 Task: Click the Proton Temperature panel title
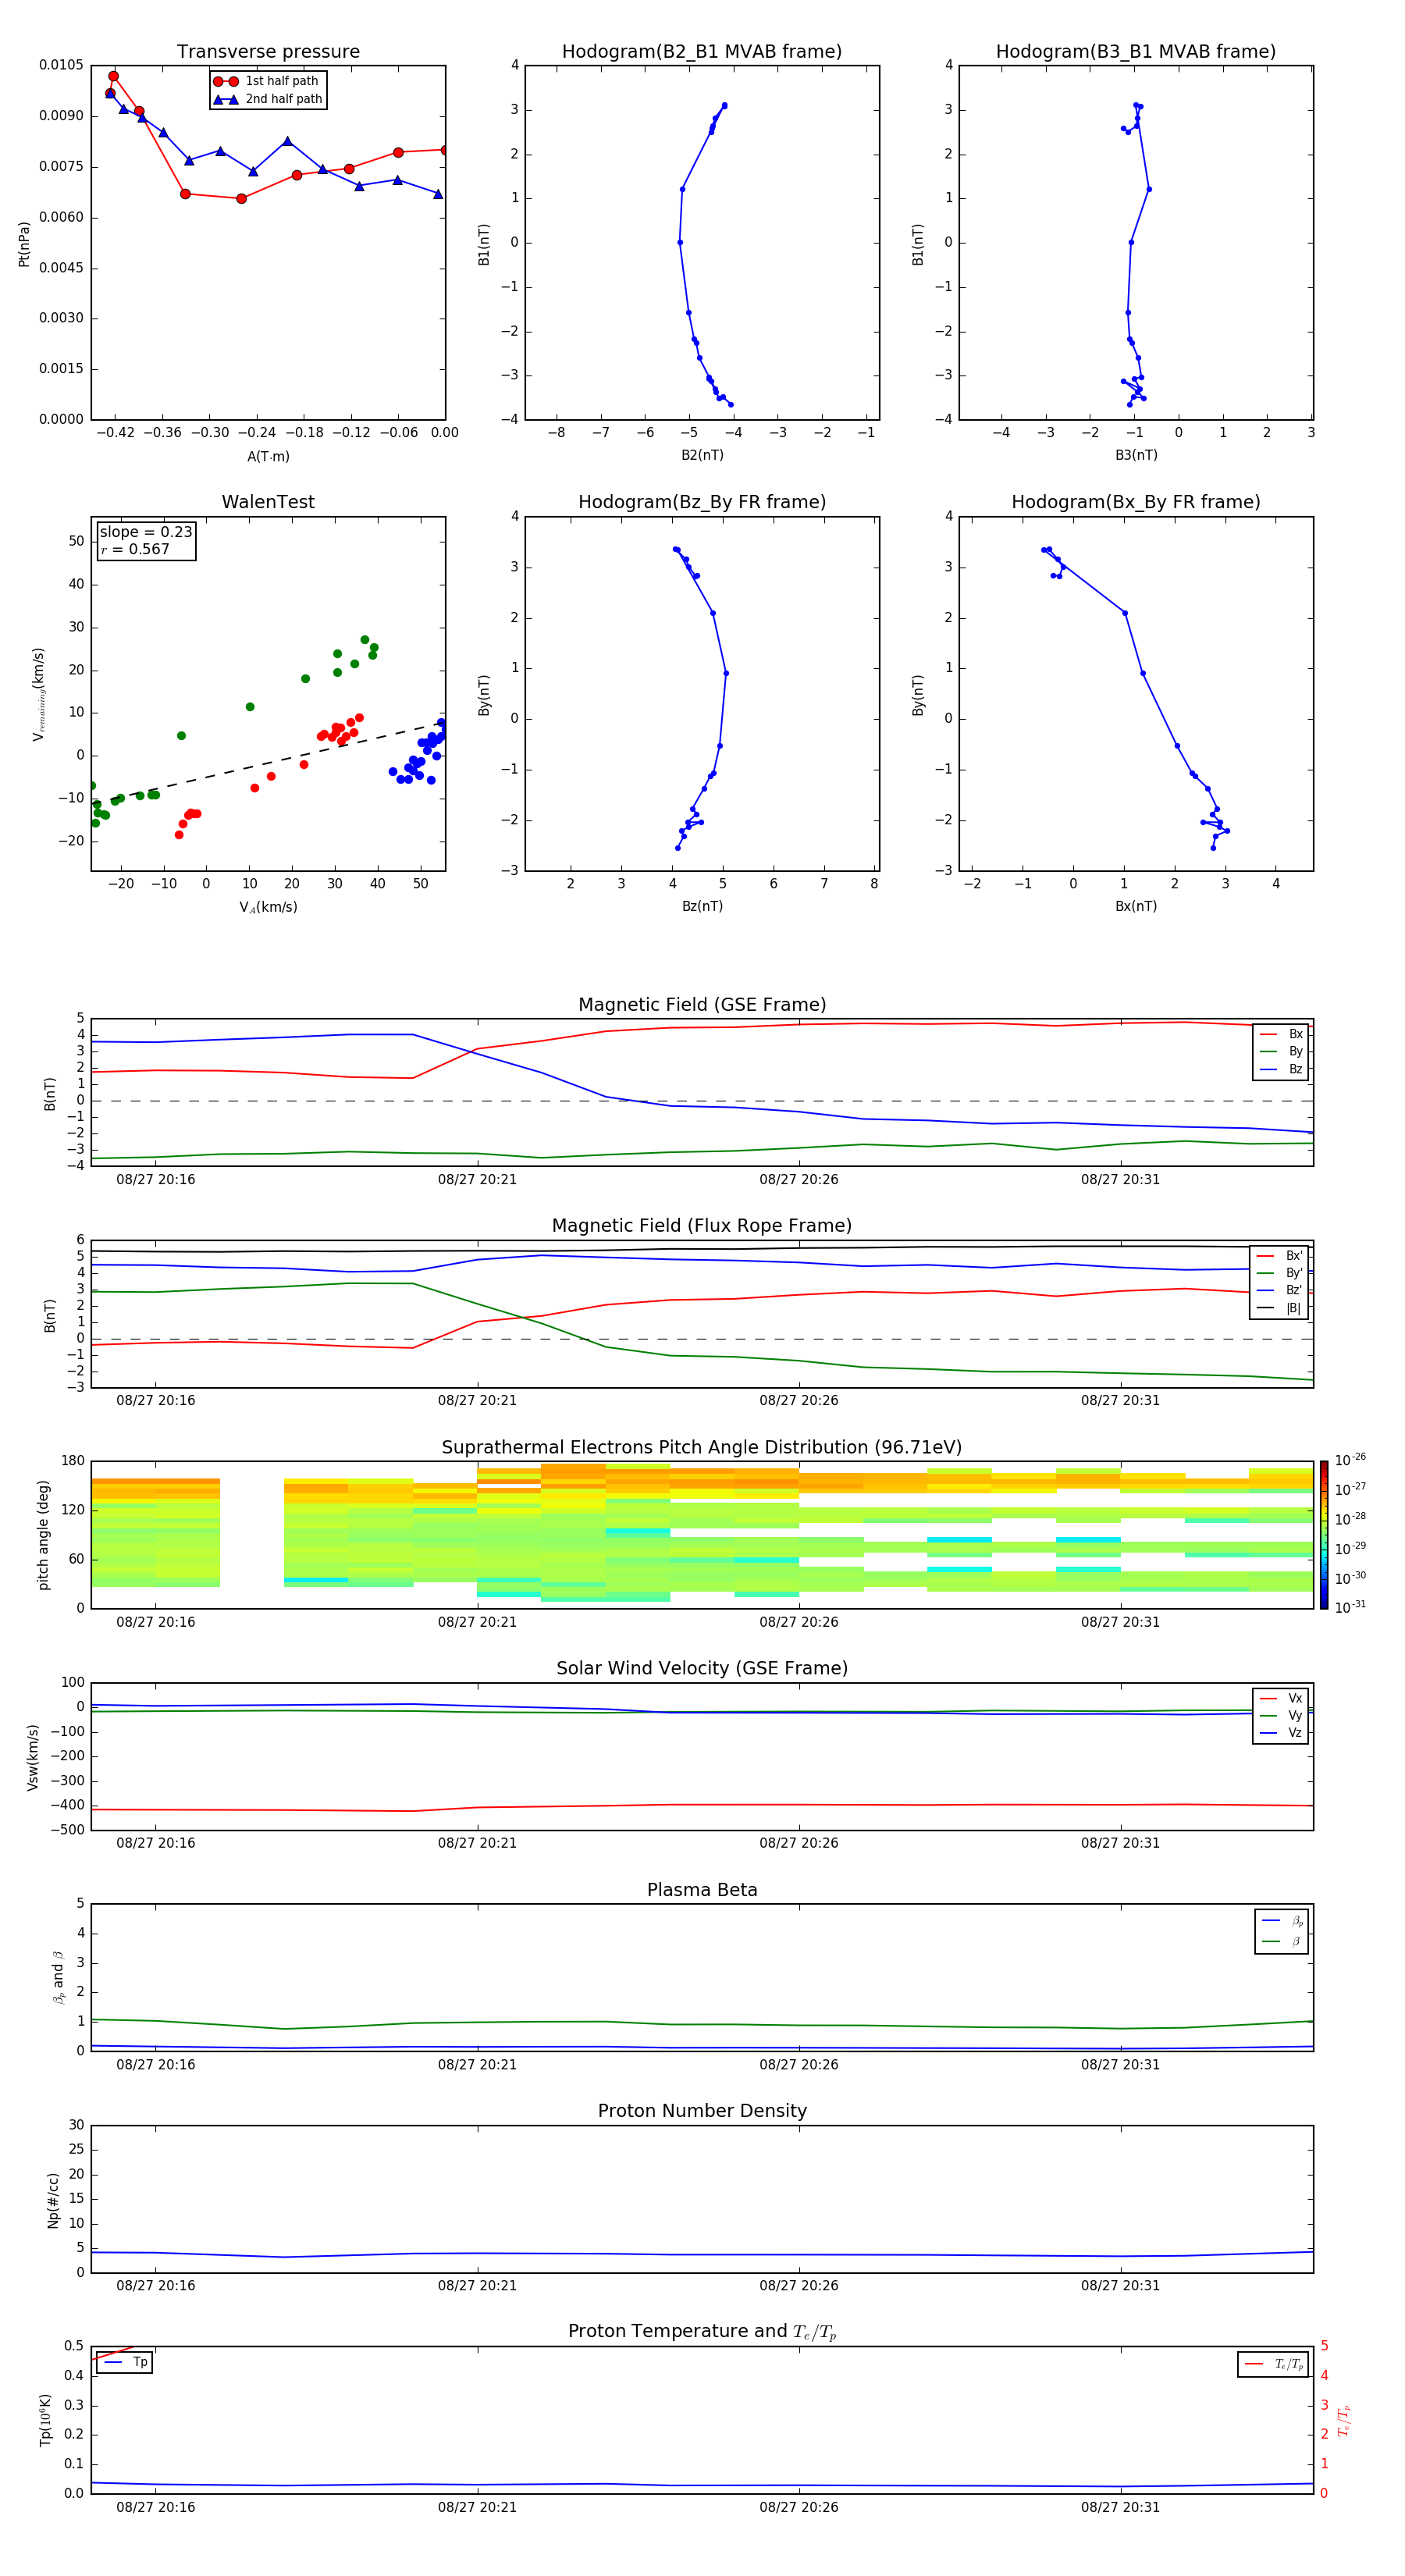[x=702, y=2331]
